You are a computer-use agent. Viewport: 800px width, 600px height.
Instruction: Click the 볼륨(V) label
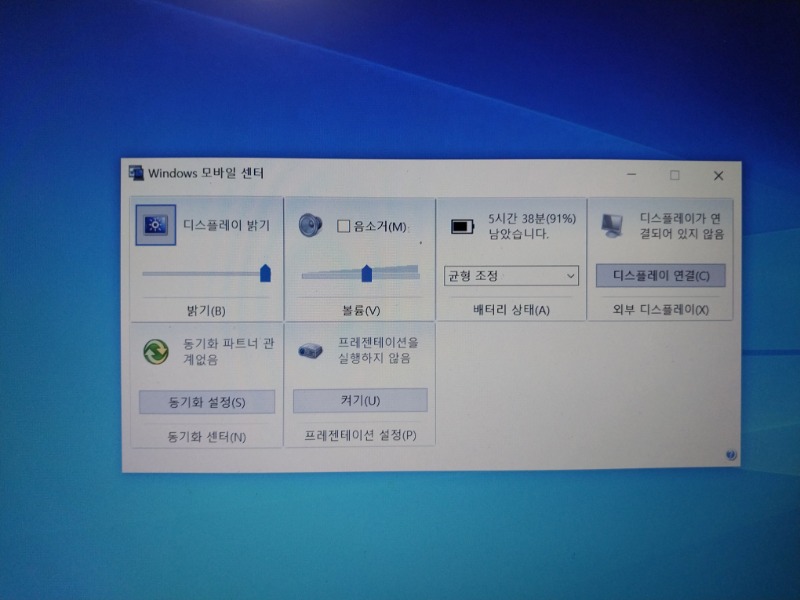click(361, 310)
